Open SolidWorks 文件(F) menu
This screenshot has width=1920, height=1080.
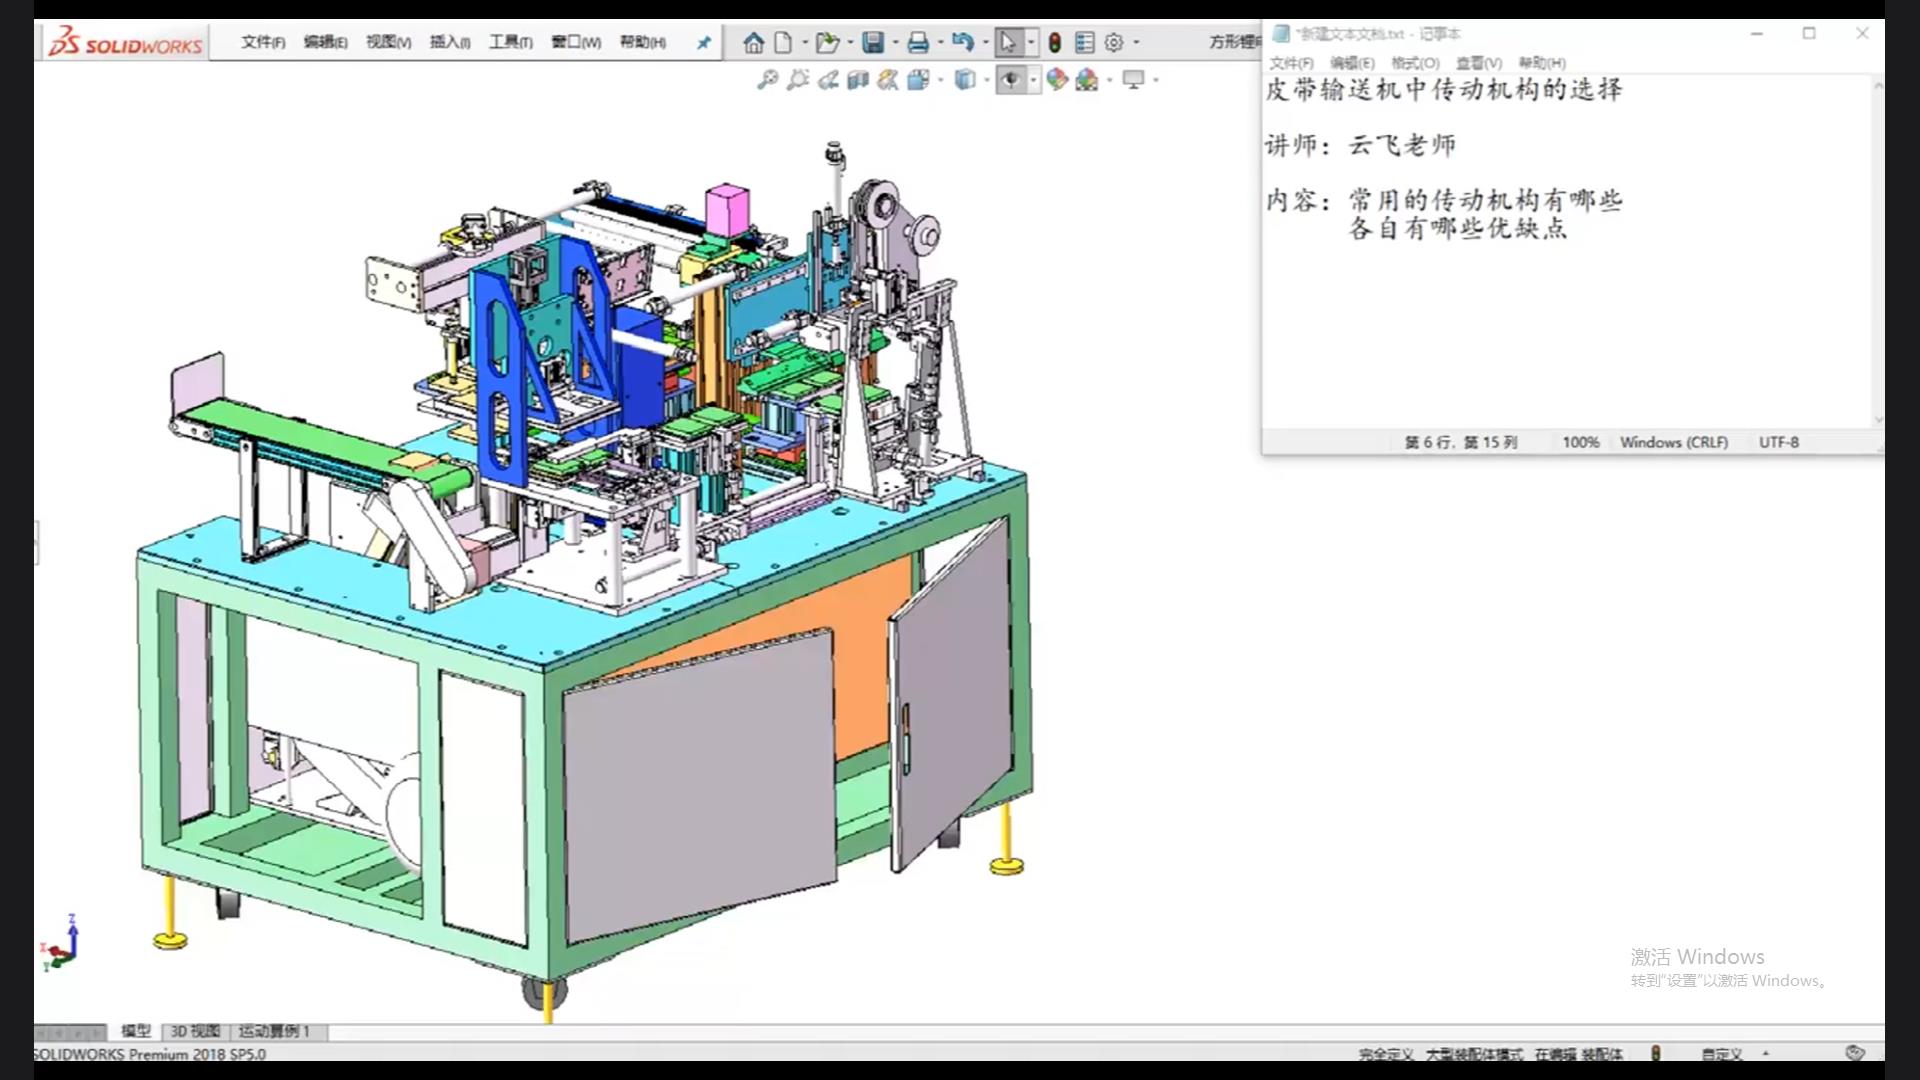tap(263, 42)
